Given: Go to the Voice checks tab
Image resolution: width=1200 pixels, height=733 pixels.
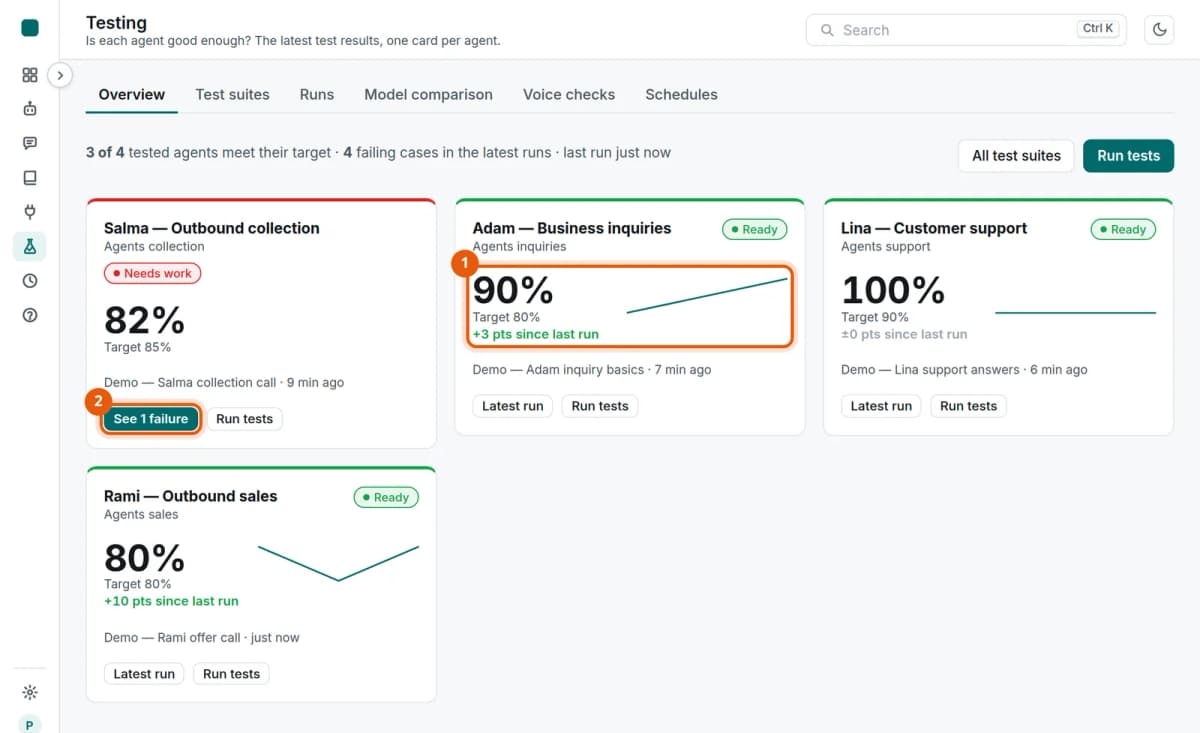Looking at the screenshot, I should [x=569, y=95].
